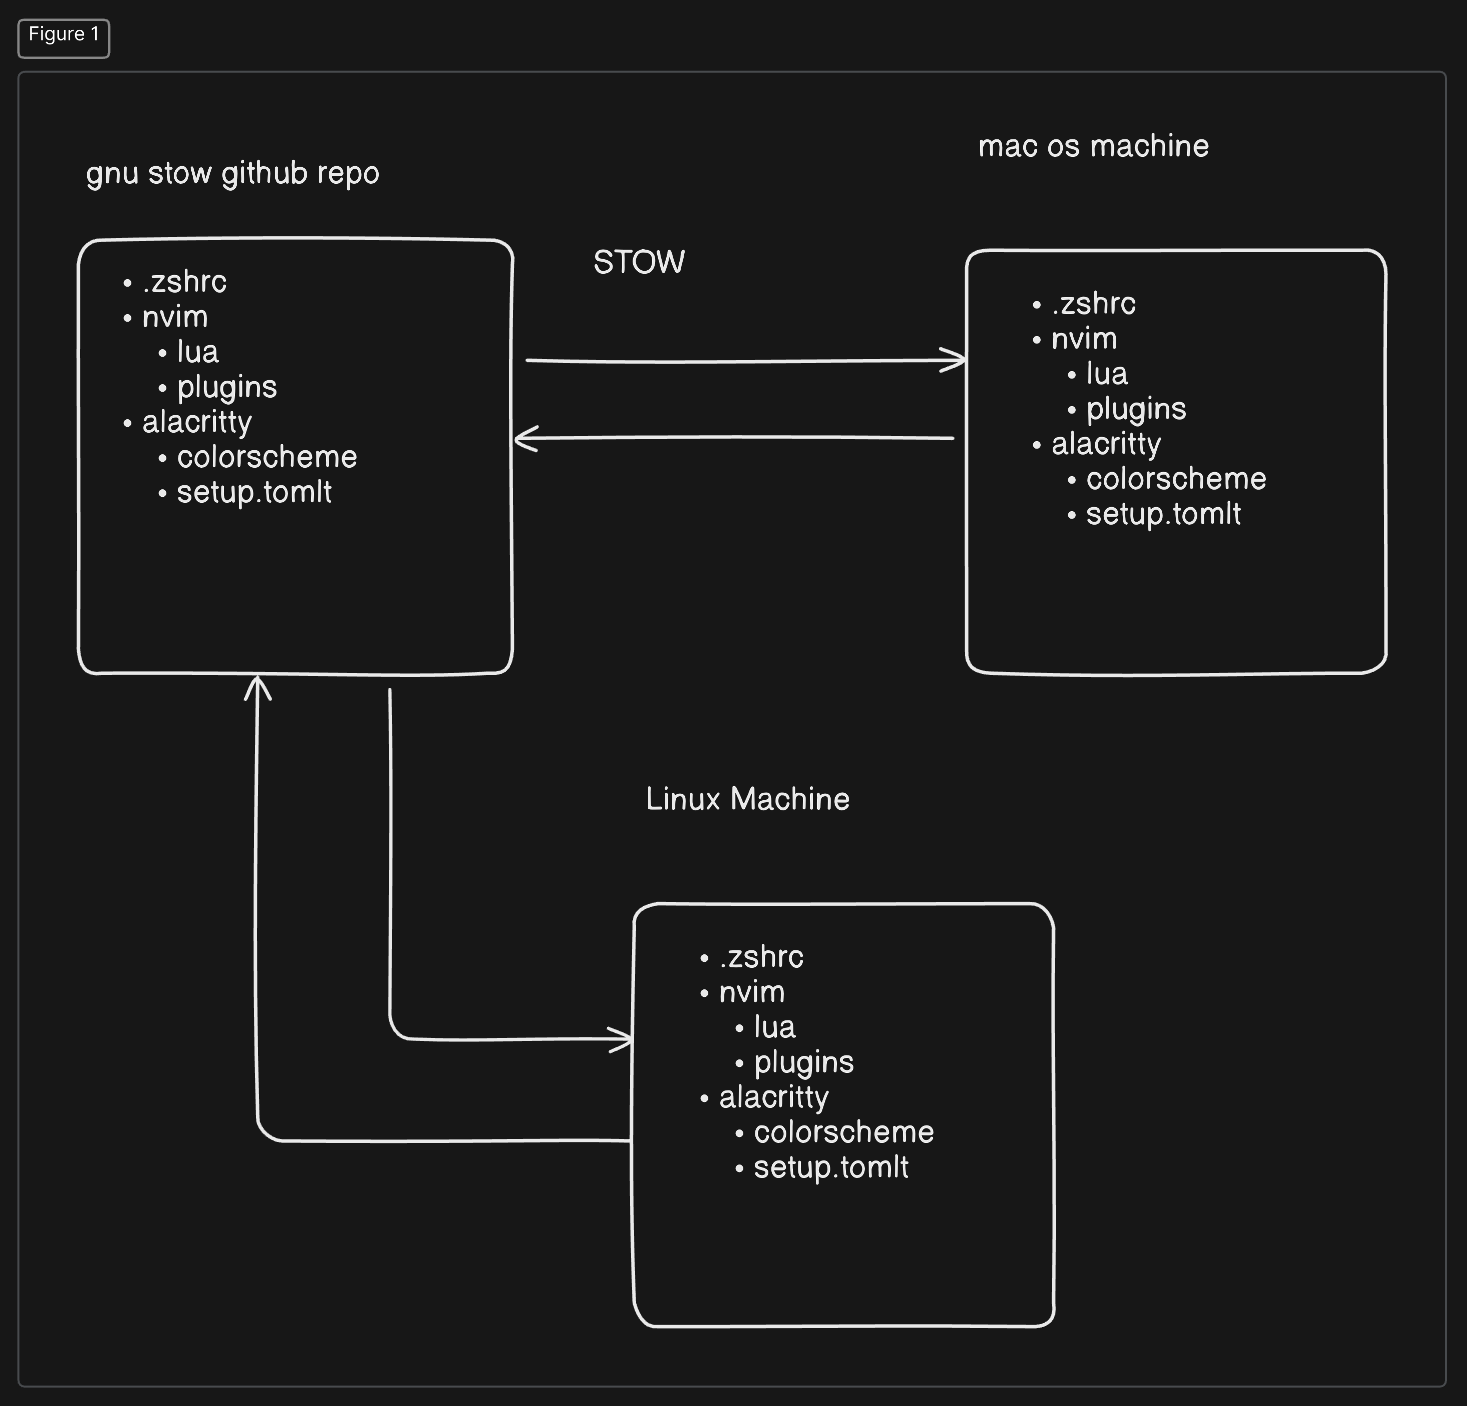Click setup.tomlt in the github repo box

(x=255, y=492)
